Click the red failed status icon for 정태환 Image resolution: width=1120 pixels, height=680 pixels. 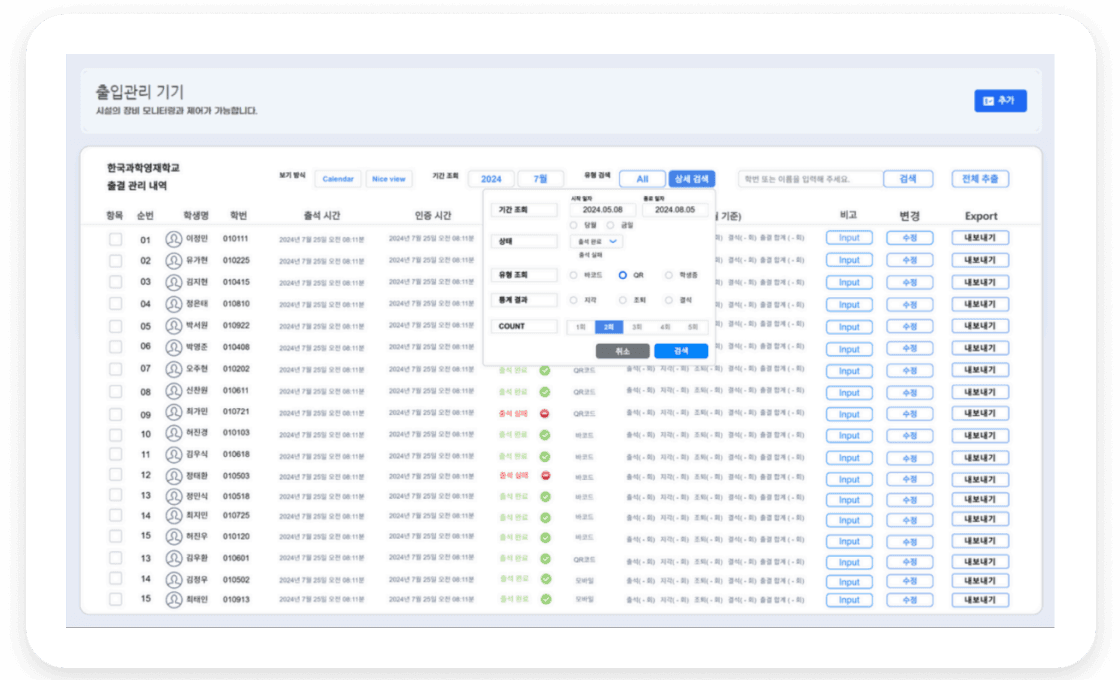pyautogui.click(x=545, y=476)
